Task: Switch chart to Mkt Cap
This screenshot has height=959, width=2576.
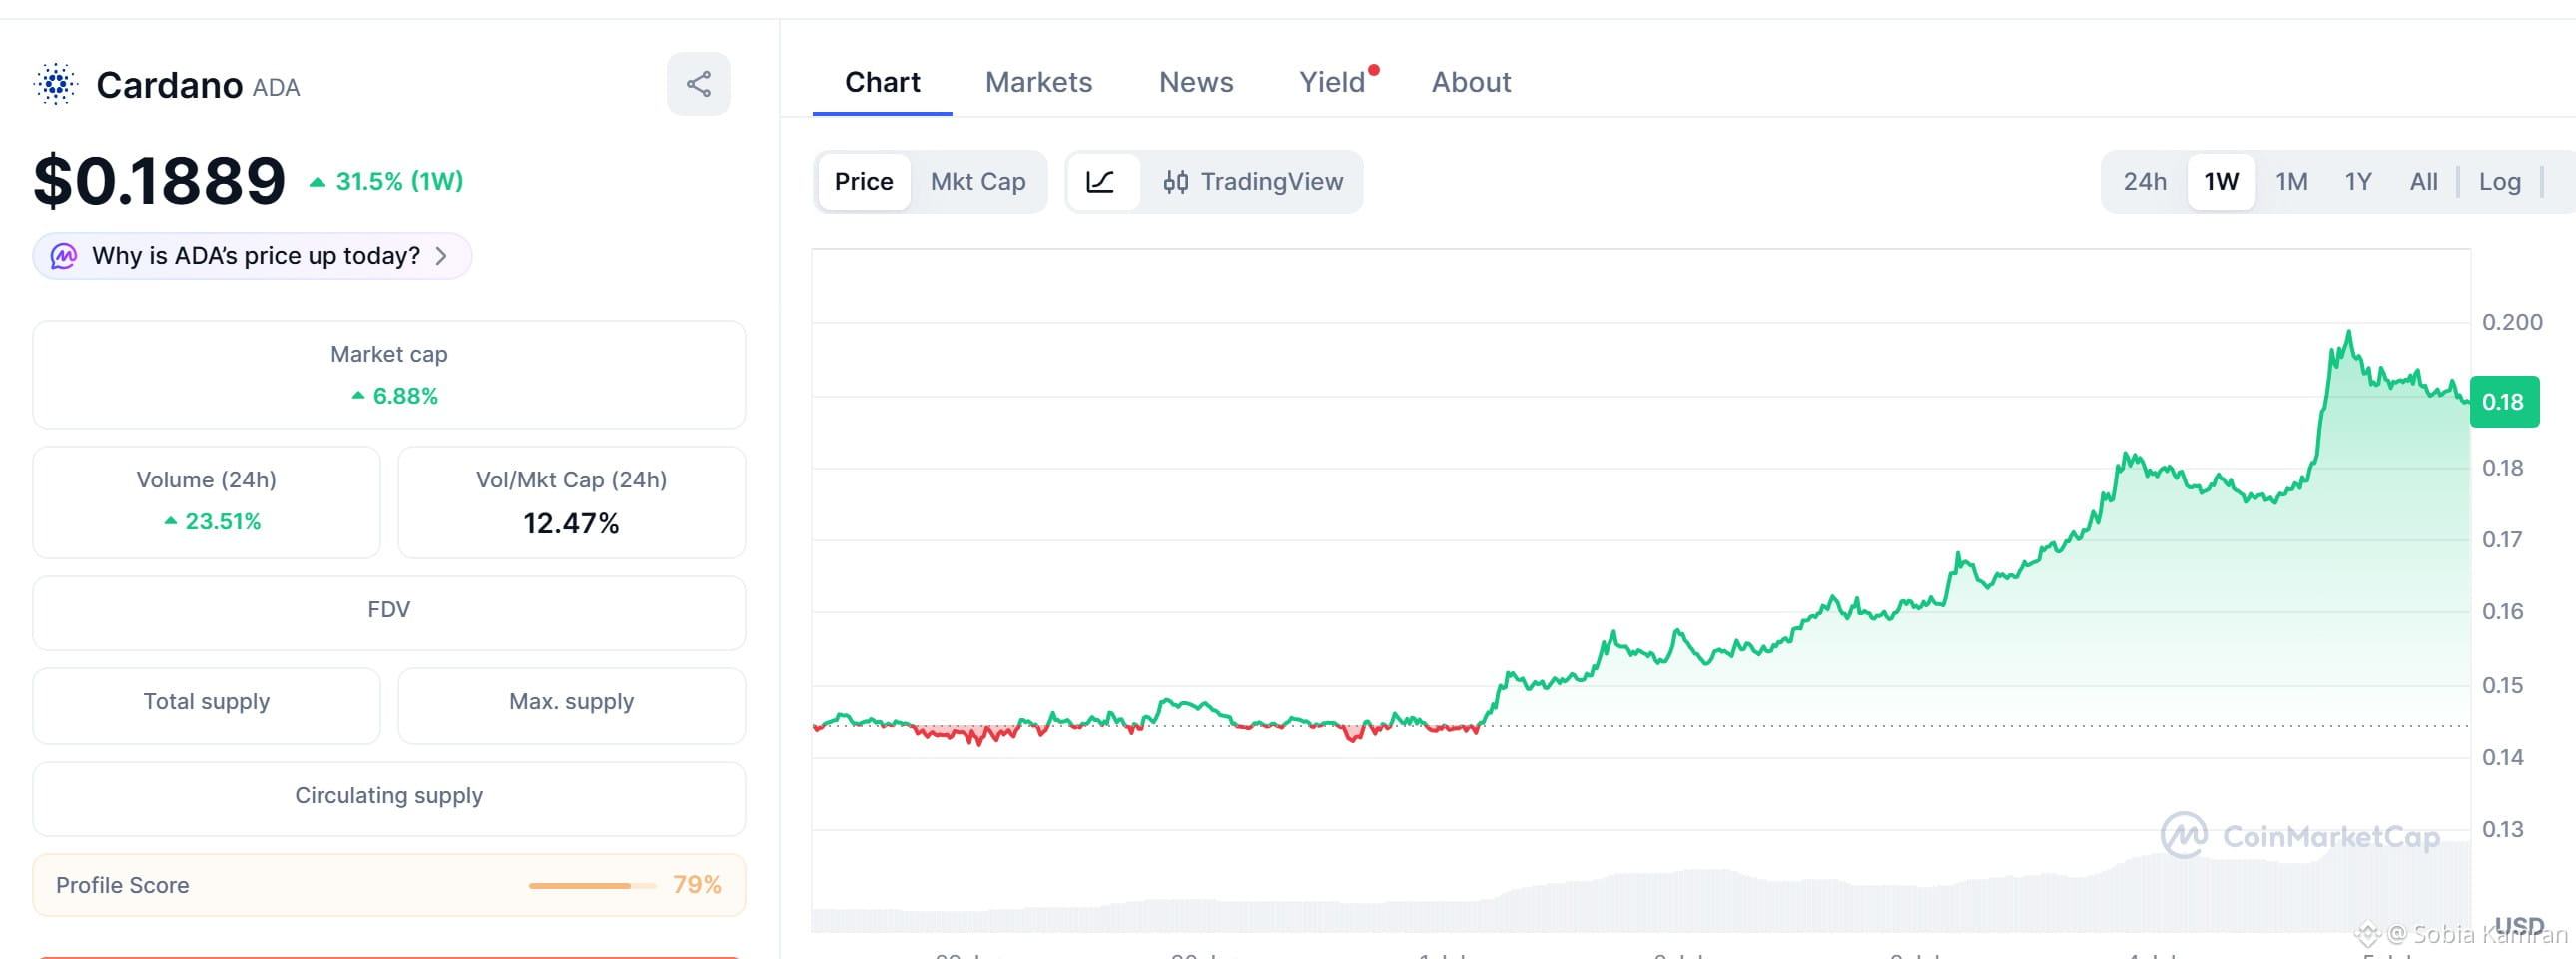Action: tap(978, 182)
